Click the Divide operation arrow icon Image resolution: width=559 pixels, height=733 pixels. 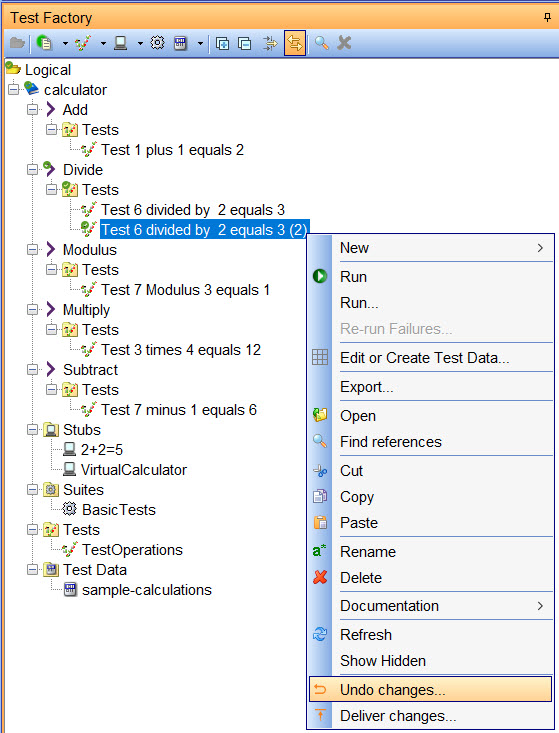(x=49, y=169)
